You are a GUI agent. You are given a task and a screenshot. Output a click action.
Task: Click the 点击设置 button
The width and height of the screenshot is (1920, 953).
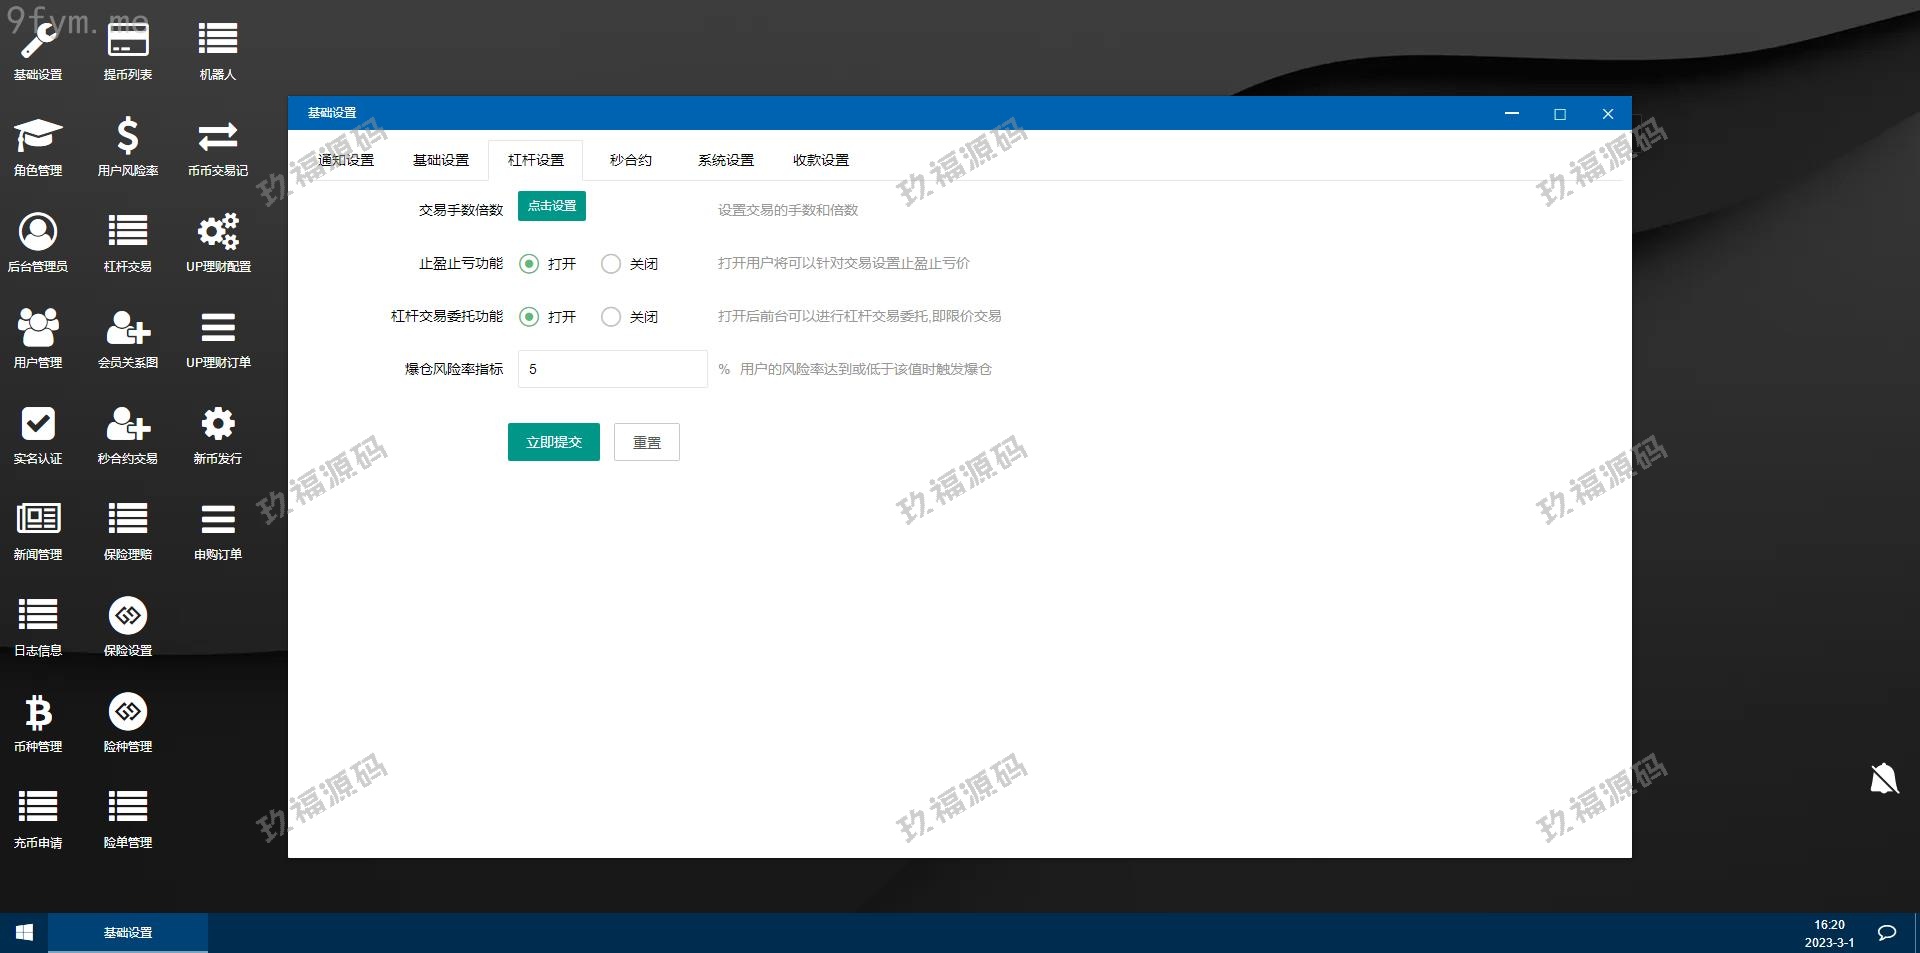point(552,206)
